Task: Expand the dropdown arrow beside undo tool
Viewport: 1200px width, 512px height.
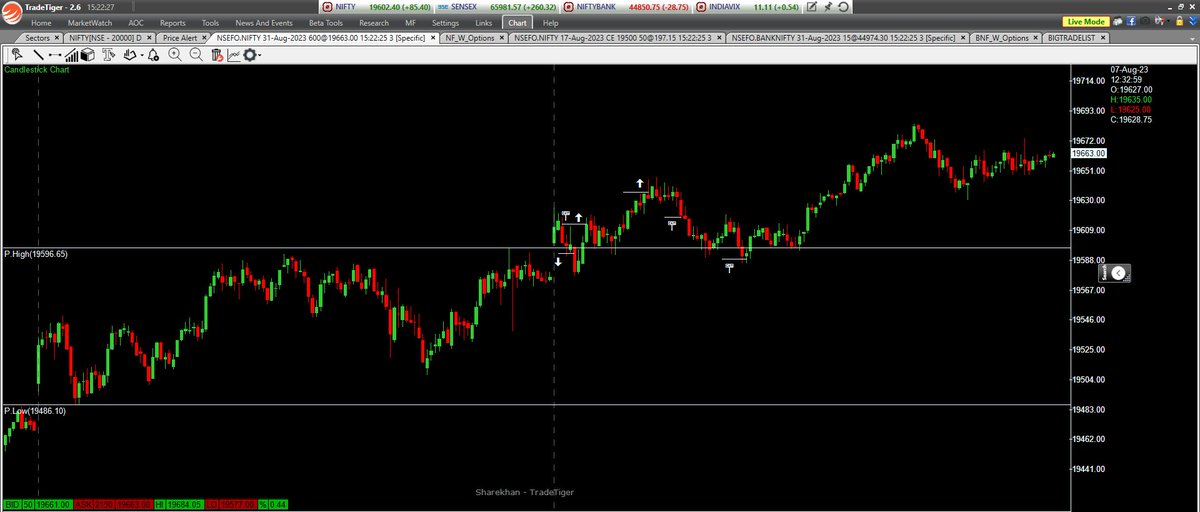Action: click(x=142, y=55)
